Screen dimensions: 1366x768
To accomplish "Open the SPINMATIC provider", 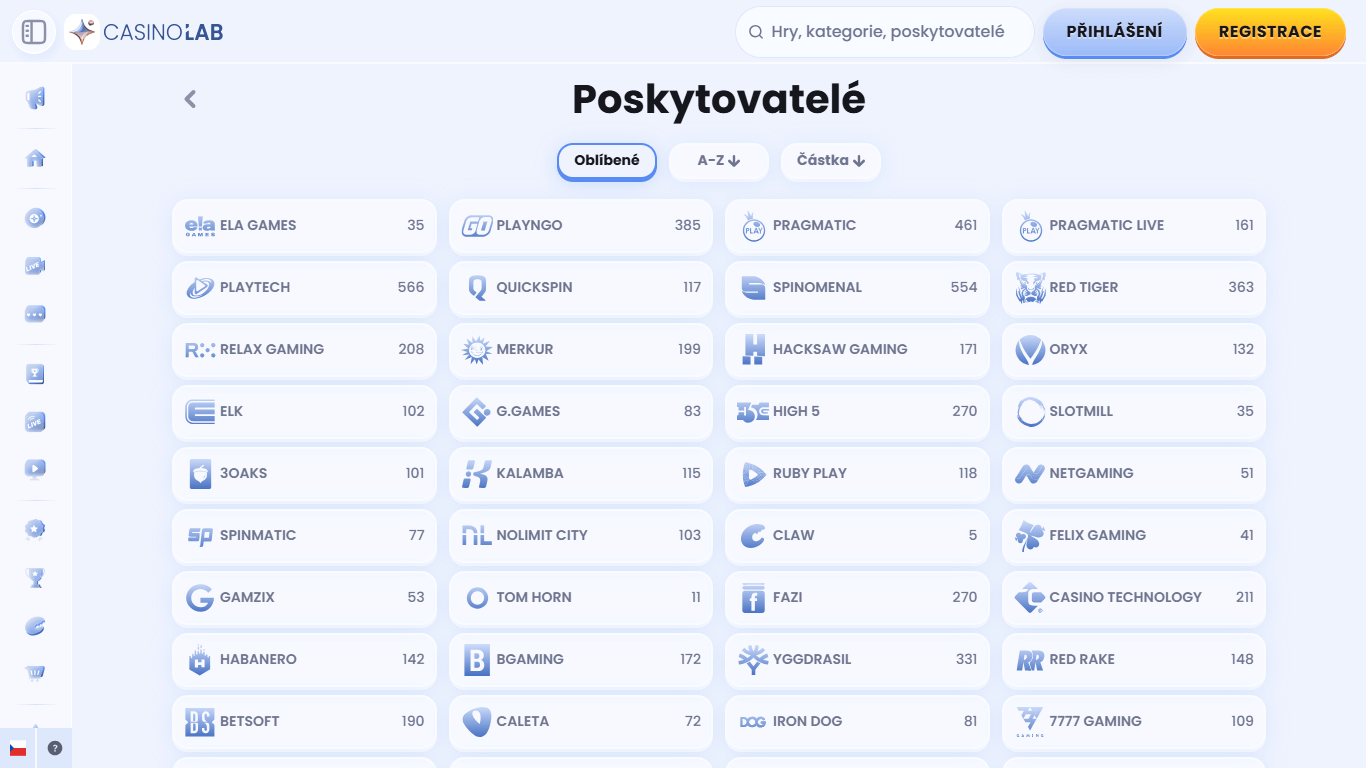I will point(304,535).
